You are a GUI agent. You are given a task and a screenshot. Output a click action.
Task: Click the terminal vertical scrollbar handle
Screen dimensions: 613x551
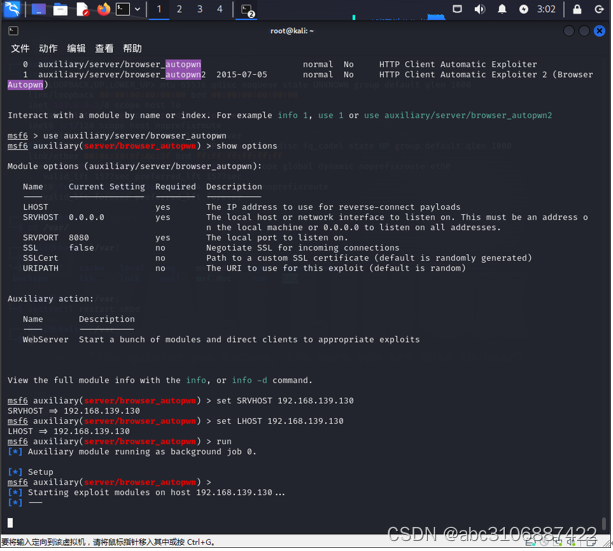coord(603,523)
